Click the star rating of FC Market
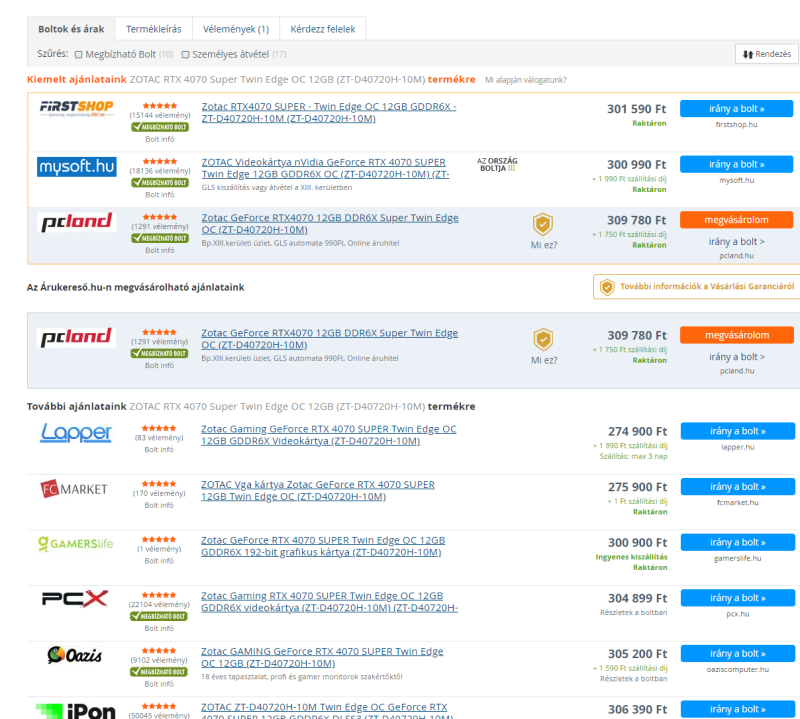 (x=159, y=484)
